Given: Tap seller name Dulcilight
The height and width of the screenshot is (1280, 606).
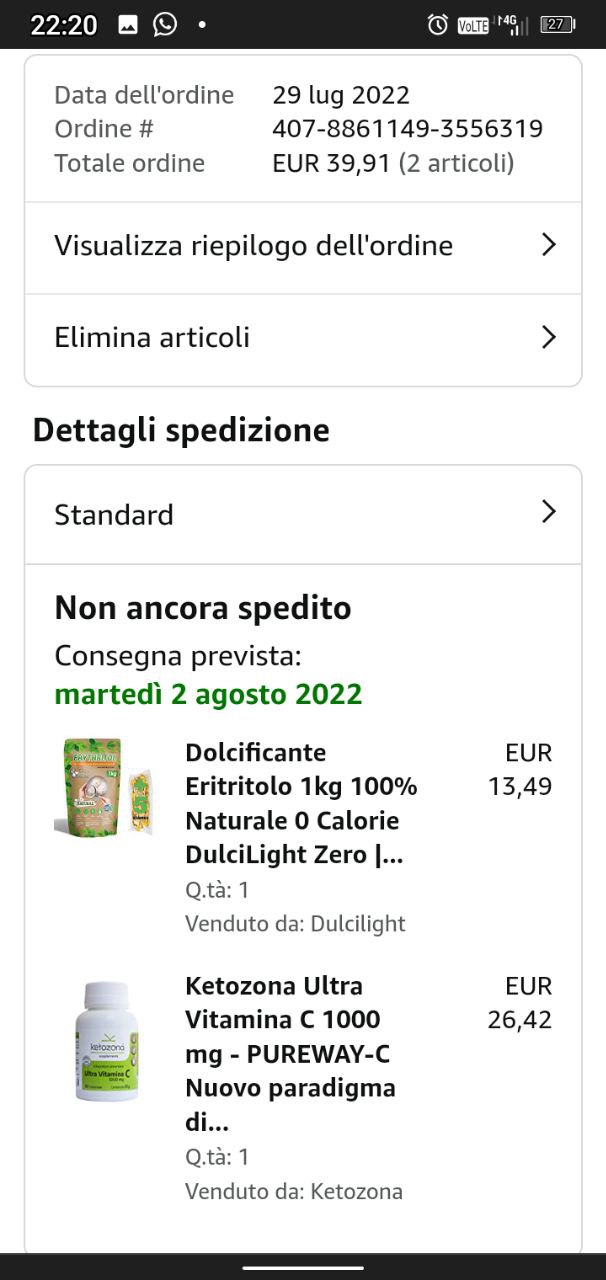Looking at the screenshot, I should [357, 924].
